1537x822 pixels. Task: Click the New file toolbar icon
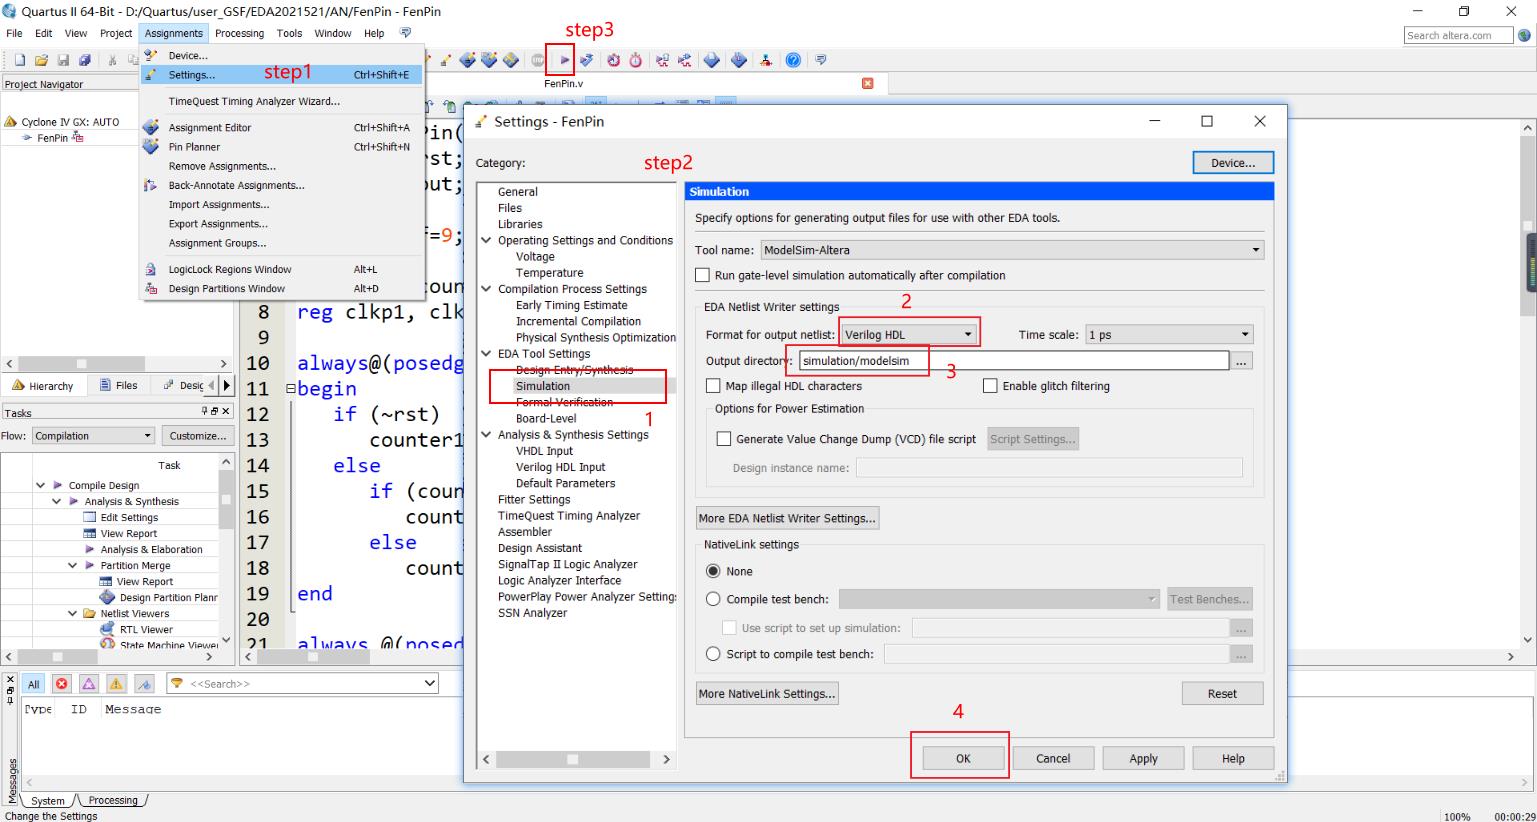[19, 61]
